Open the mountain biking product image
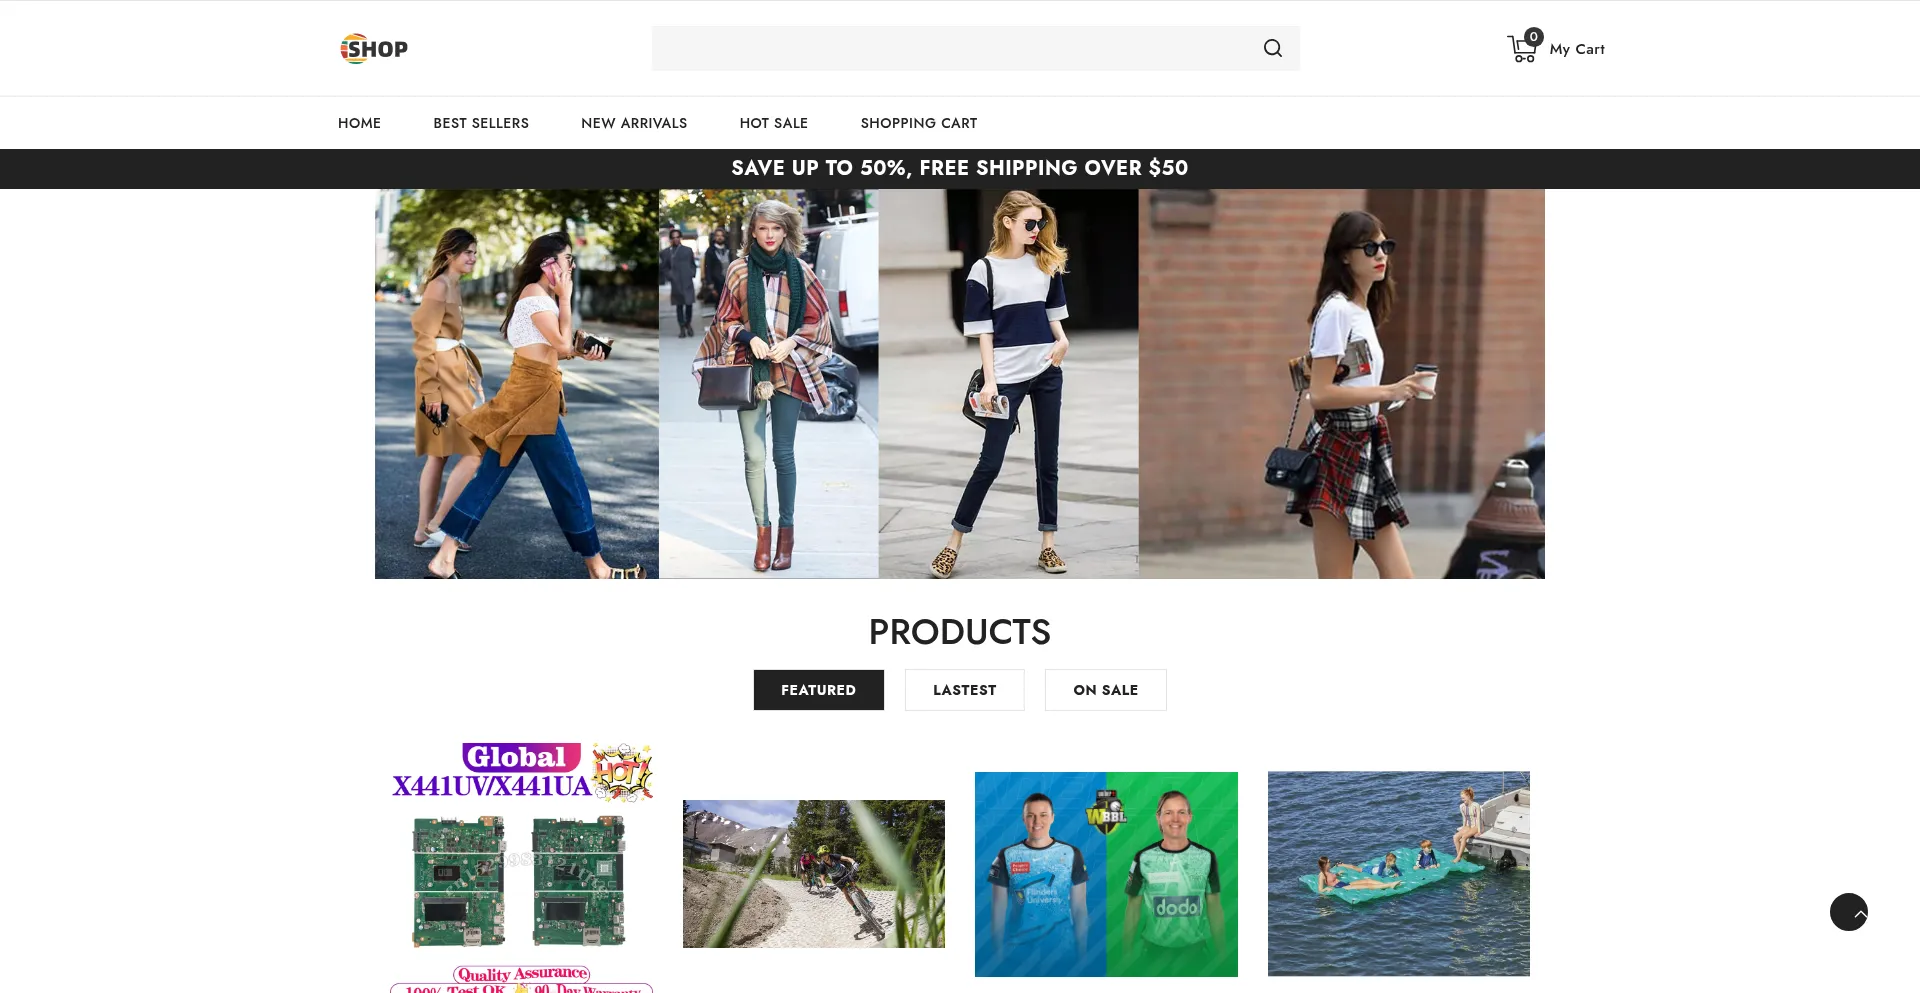Screen dimensions: 1920x993 [x=813, y=873]
